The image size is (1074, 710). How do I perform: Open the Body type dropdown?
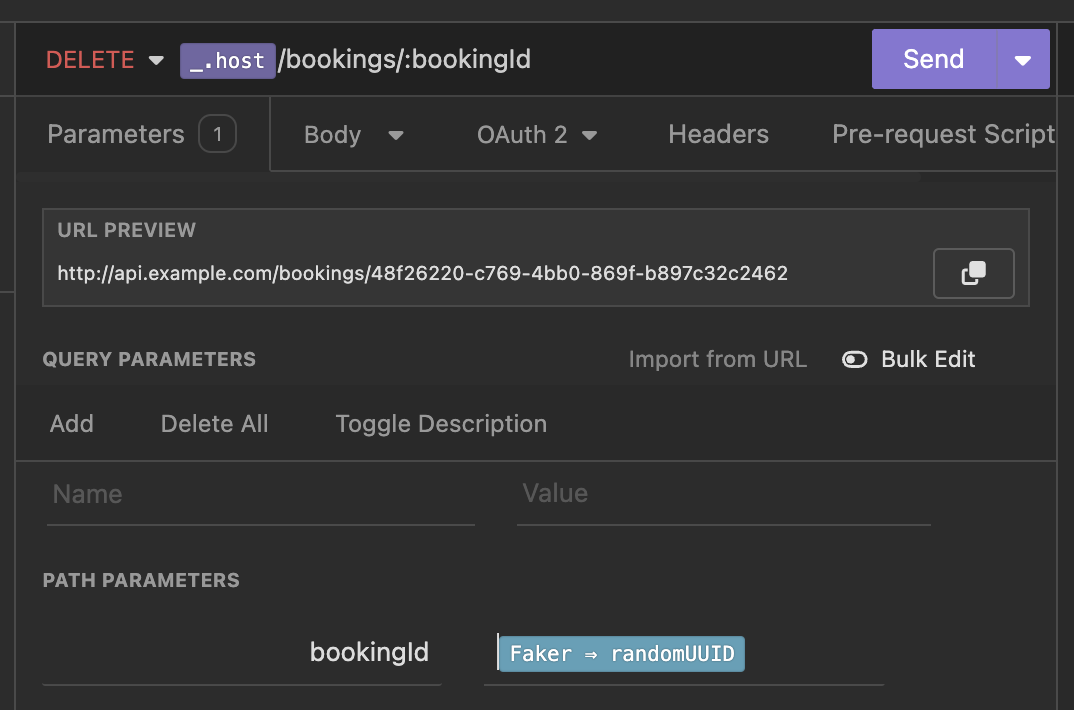pos(353,135)
